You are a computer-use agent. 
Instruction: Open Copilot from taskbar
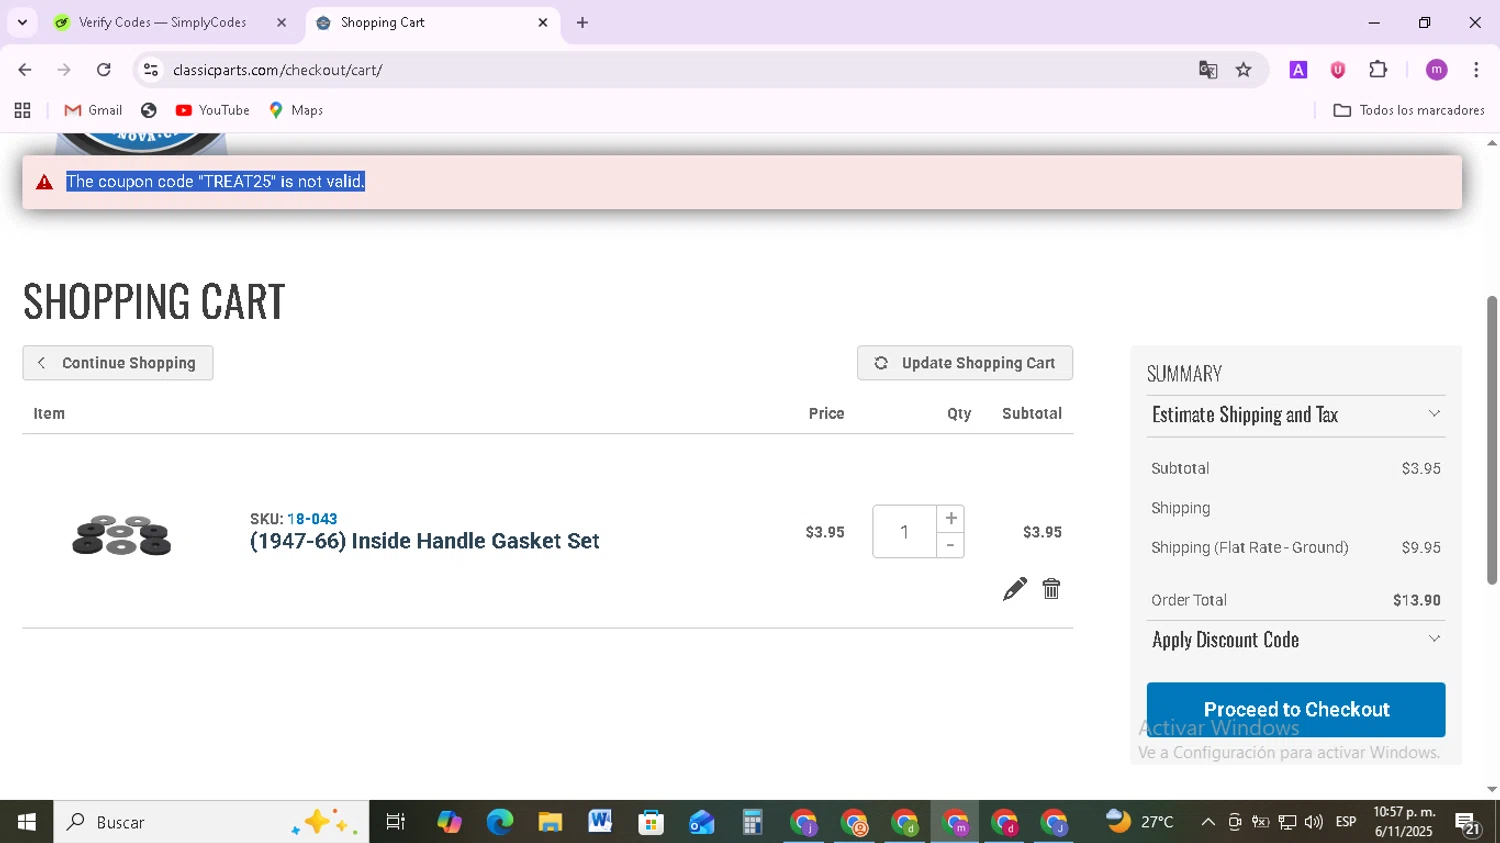449,822
